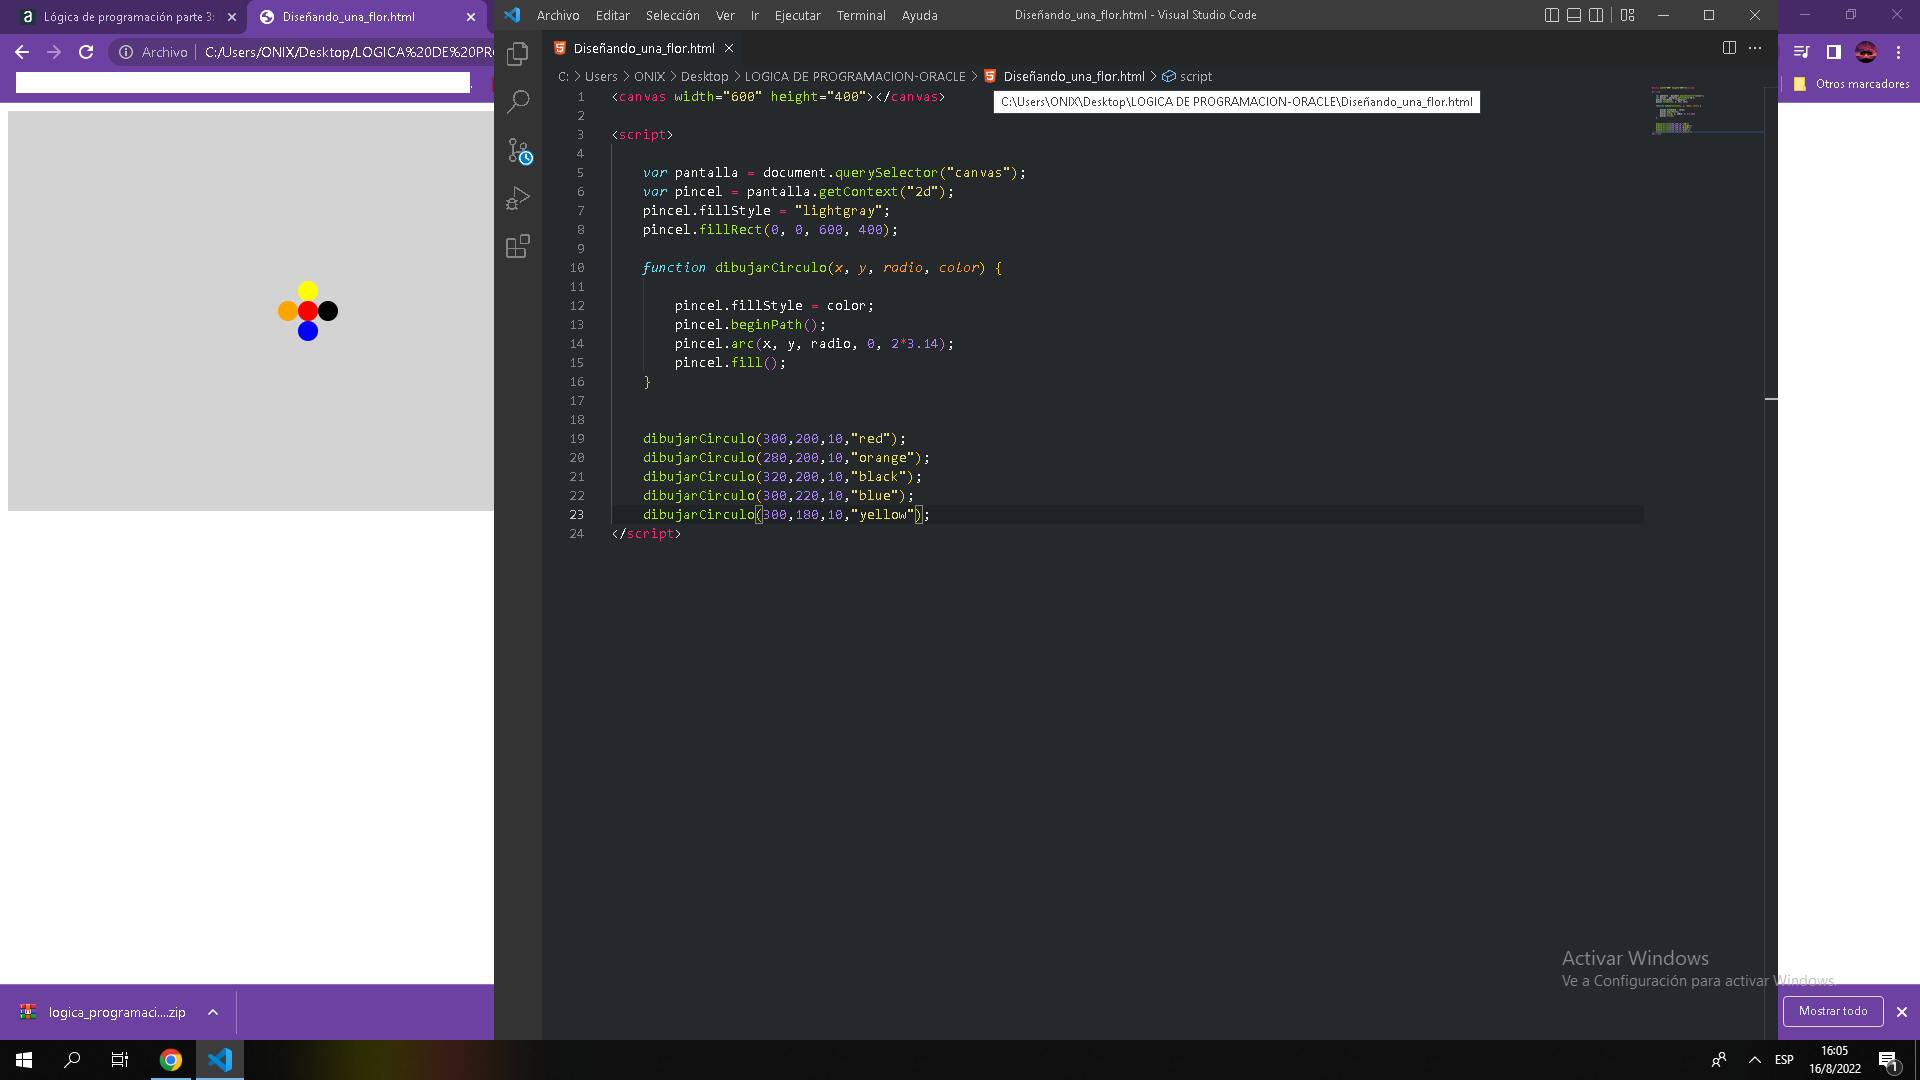
Task: Close the Diseñando_una_flor.html editor tab
Action: tap(729, 48)
